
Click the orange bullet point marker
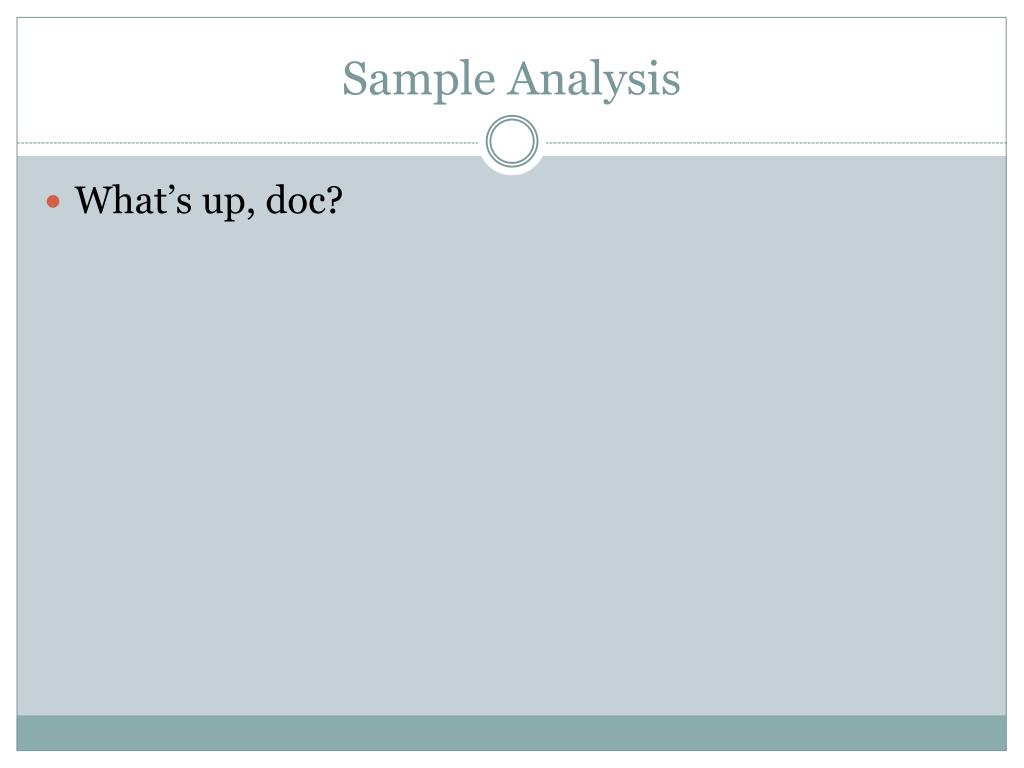point(54,201)
